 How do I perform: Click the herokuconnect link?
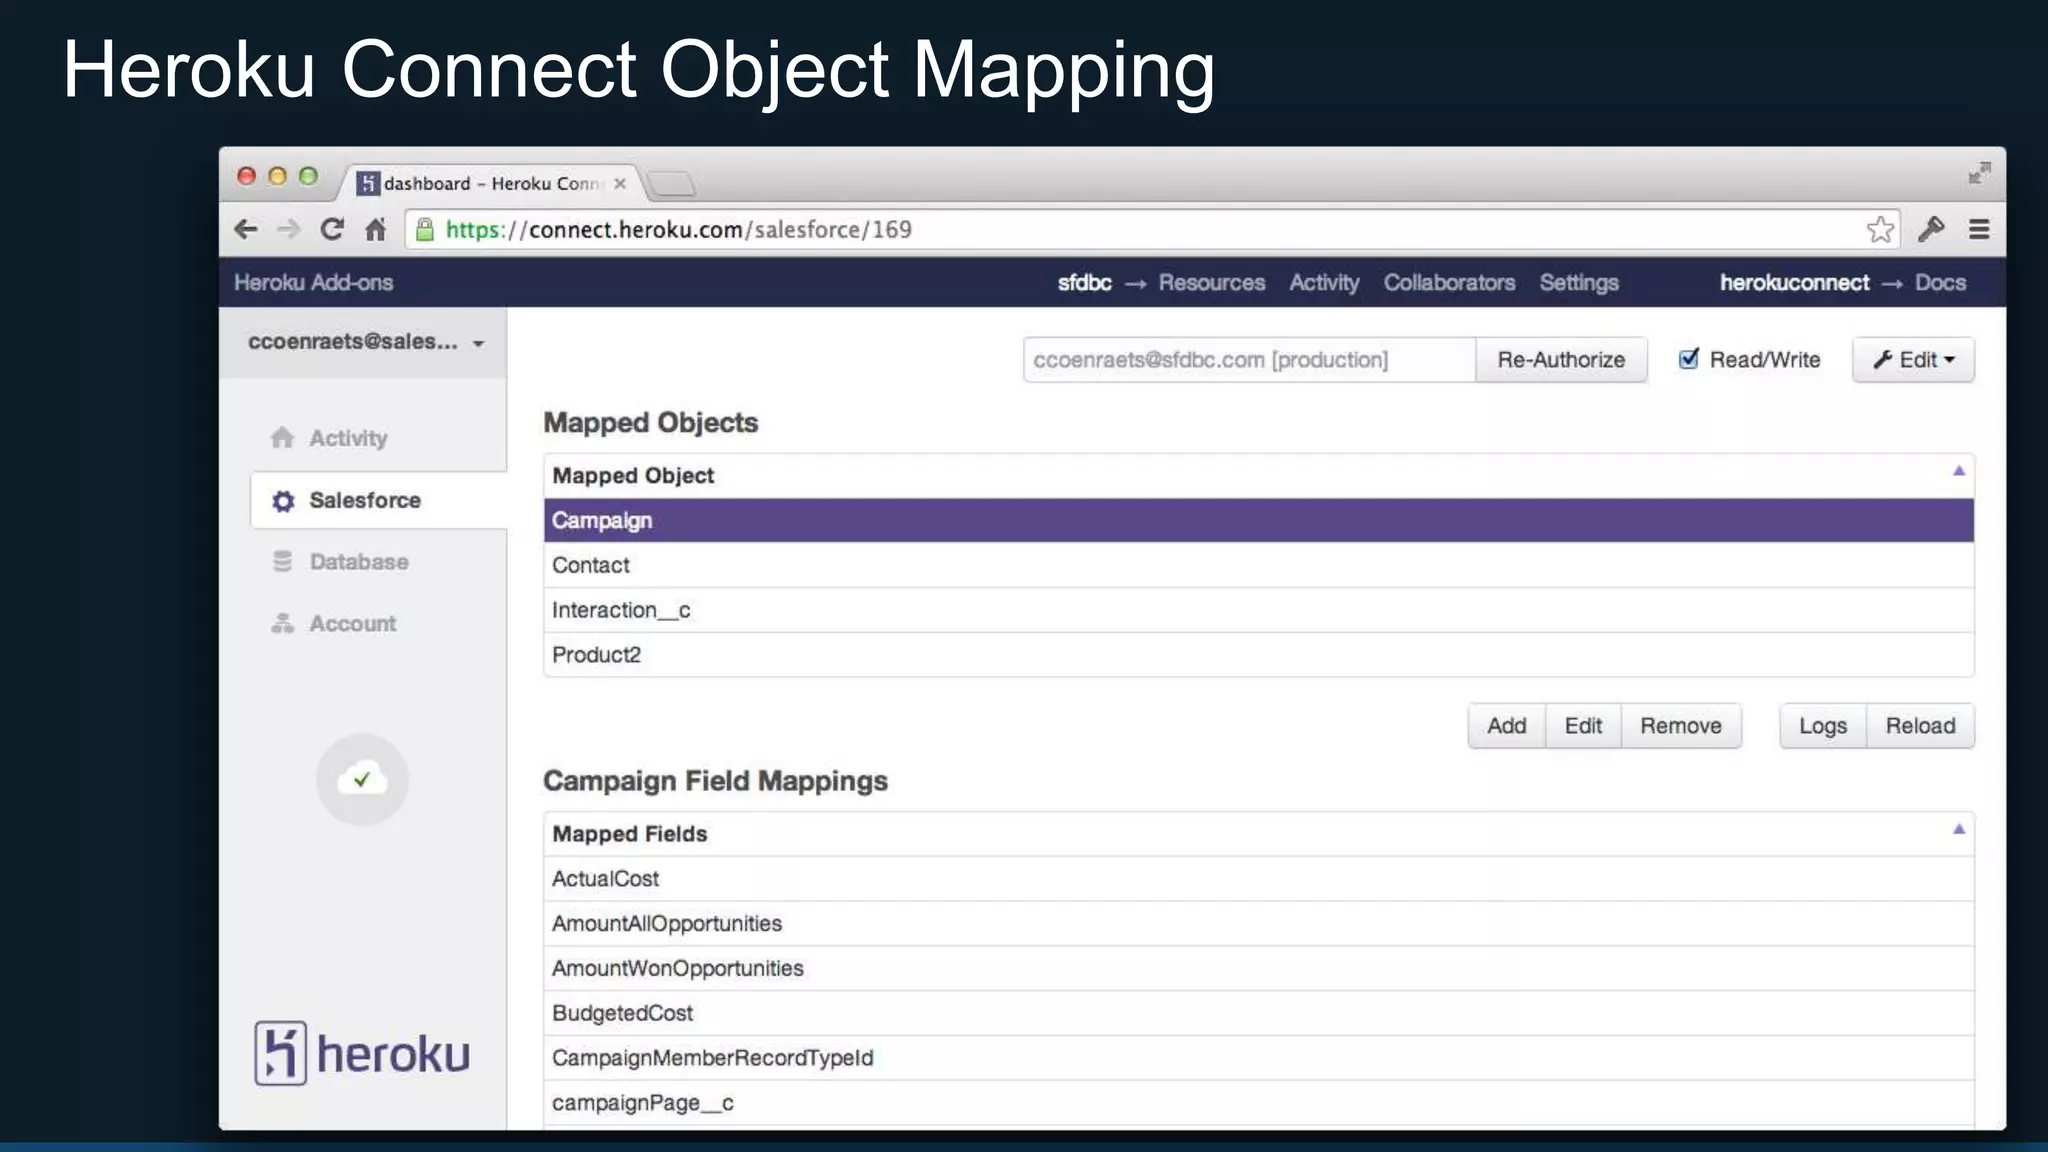(1794, 283)
